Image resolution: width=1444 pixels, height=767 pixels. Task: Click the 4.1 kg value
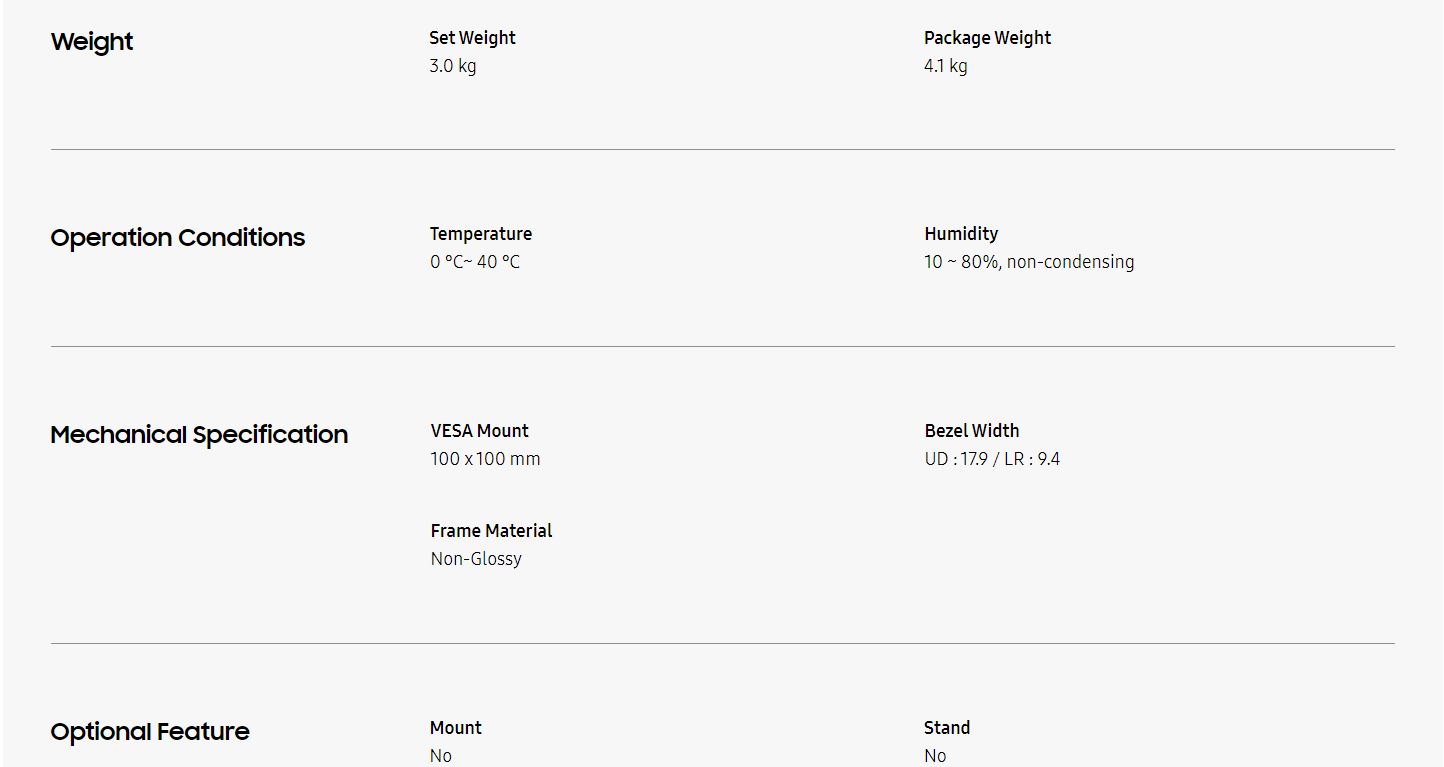tap(945, 66)
